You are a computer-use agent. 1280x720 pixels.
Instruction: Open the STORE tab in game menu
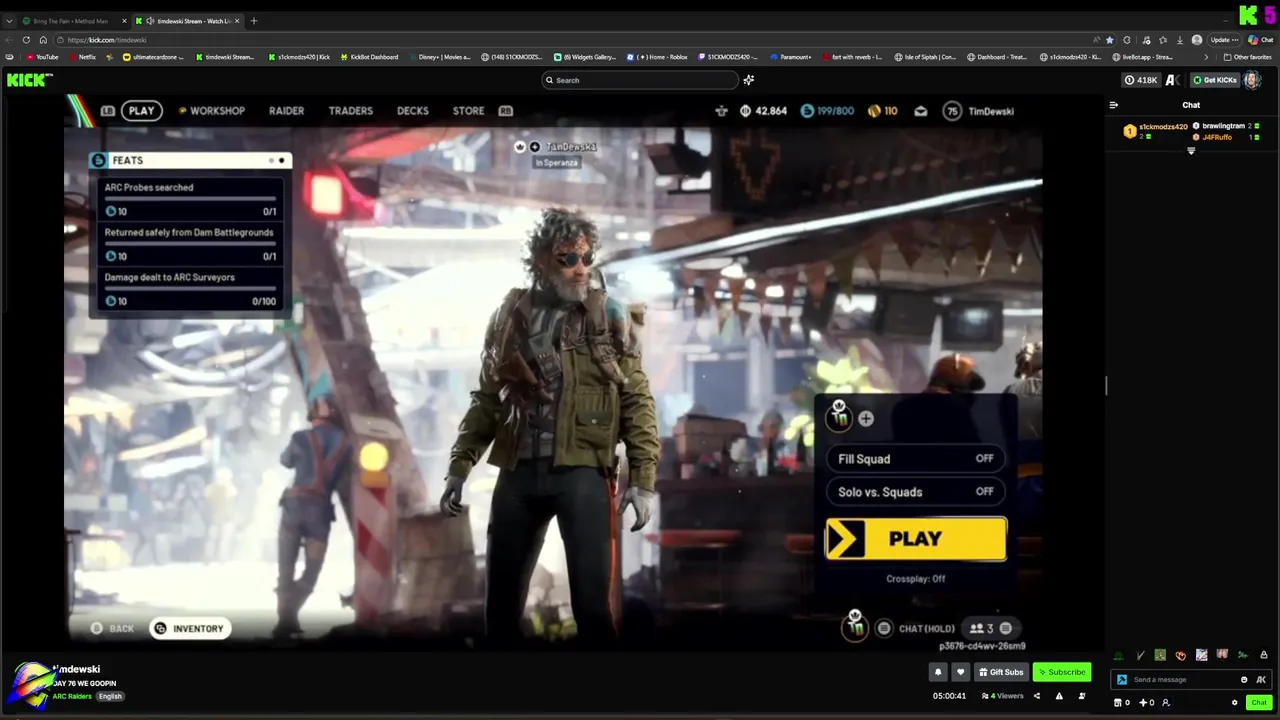point(468,111)
